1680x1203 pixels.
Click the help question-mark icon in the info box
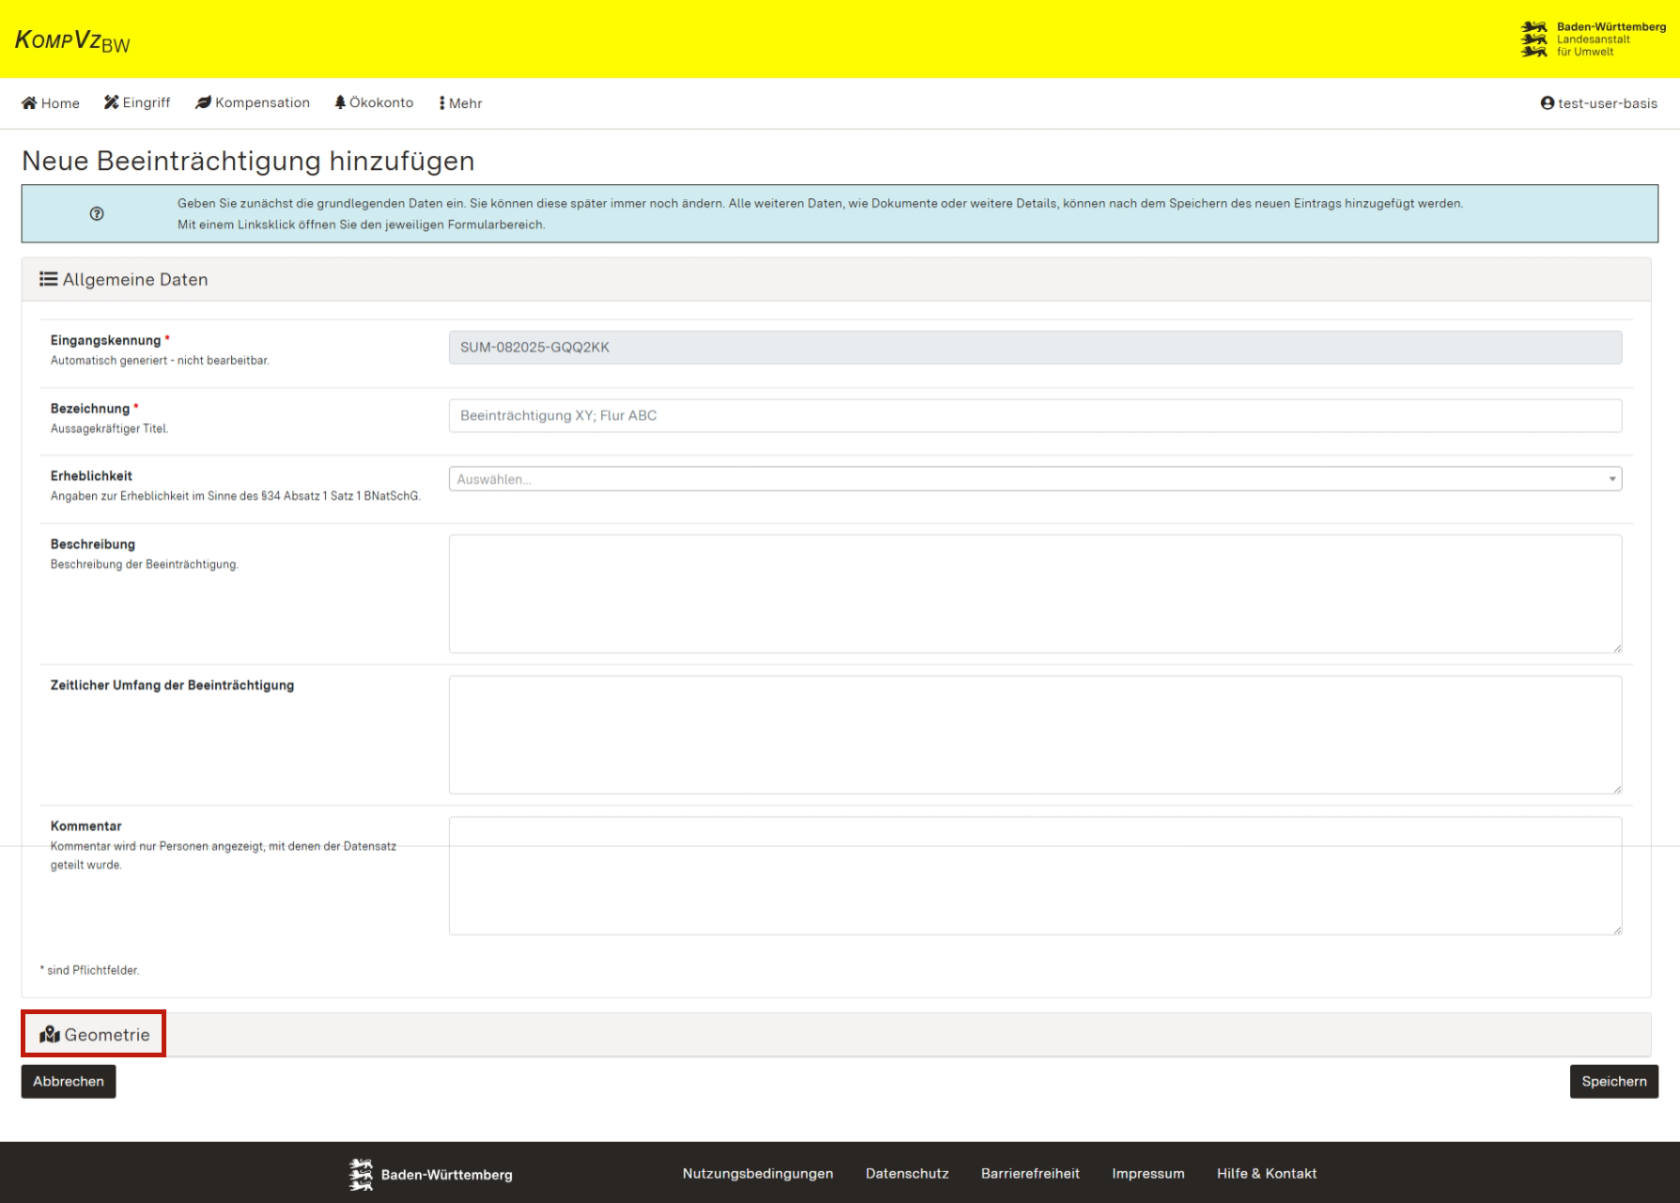point(97,213)
